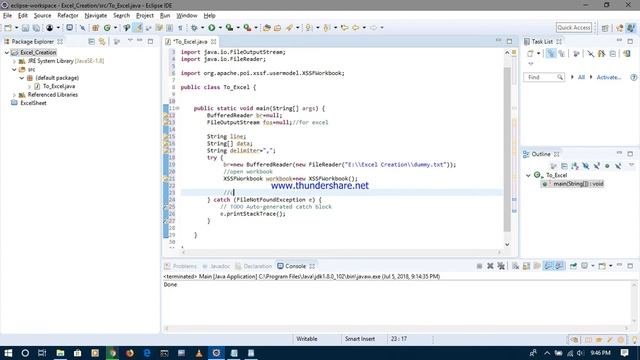Click the Last Edit Location arrow icon

(344, 28)
